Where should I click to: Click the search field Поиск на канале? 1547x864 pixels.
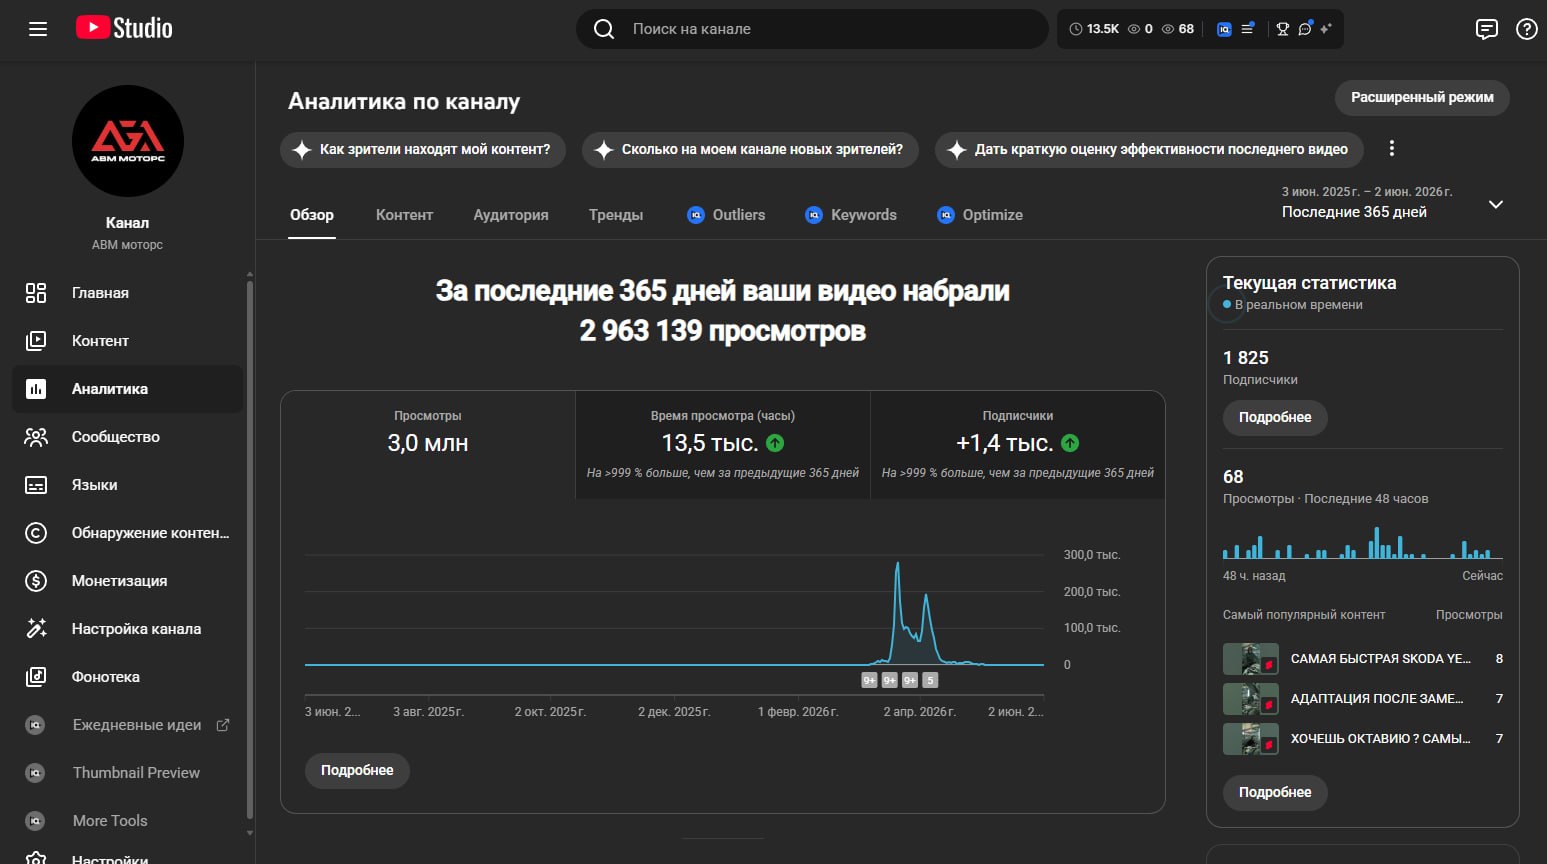tap(812, 29)
